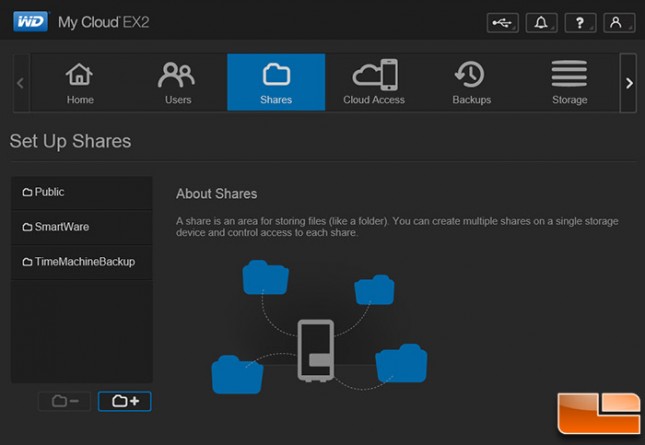Click the remove share folder-minus button

(65, 401)
